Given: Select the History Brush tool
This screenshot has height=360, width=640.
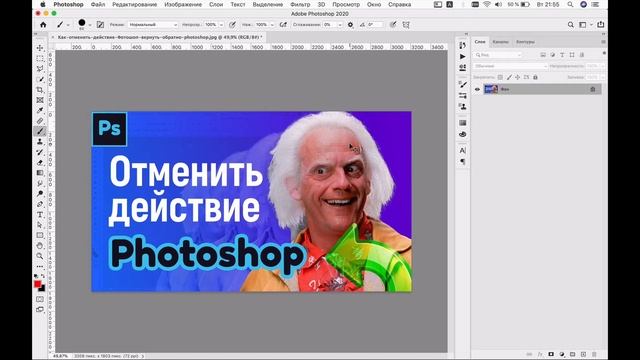Looking at the screenshot, I should [40, 152].
